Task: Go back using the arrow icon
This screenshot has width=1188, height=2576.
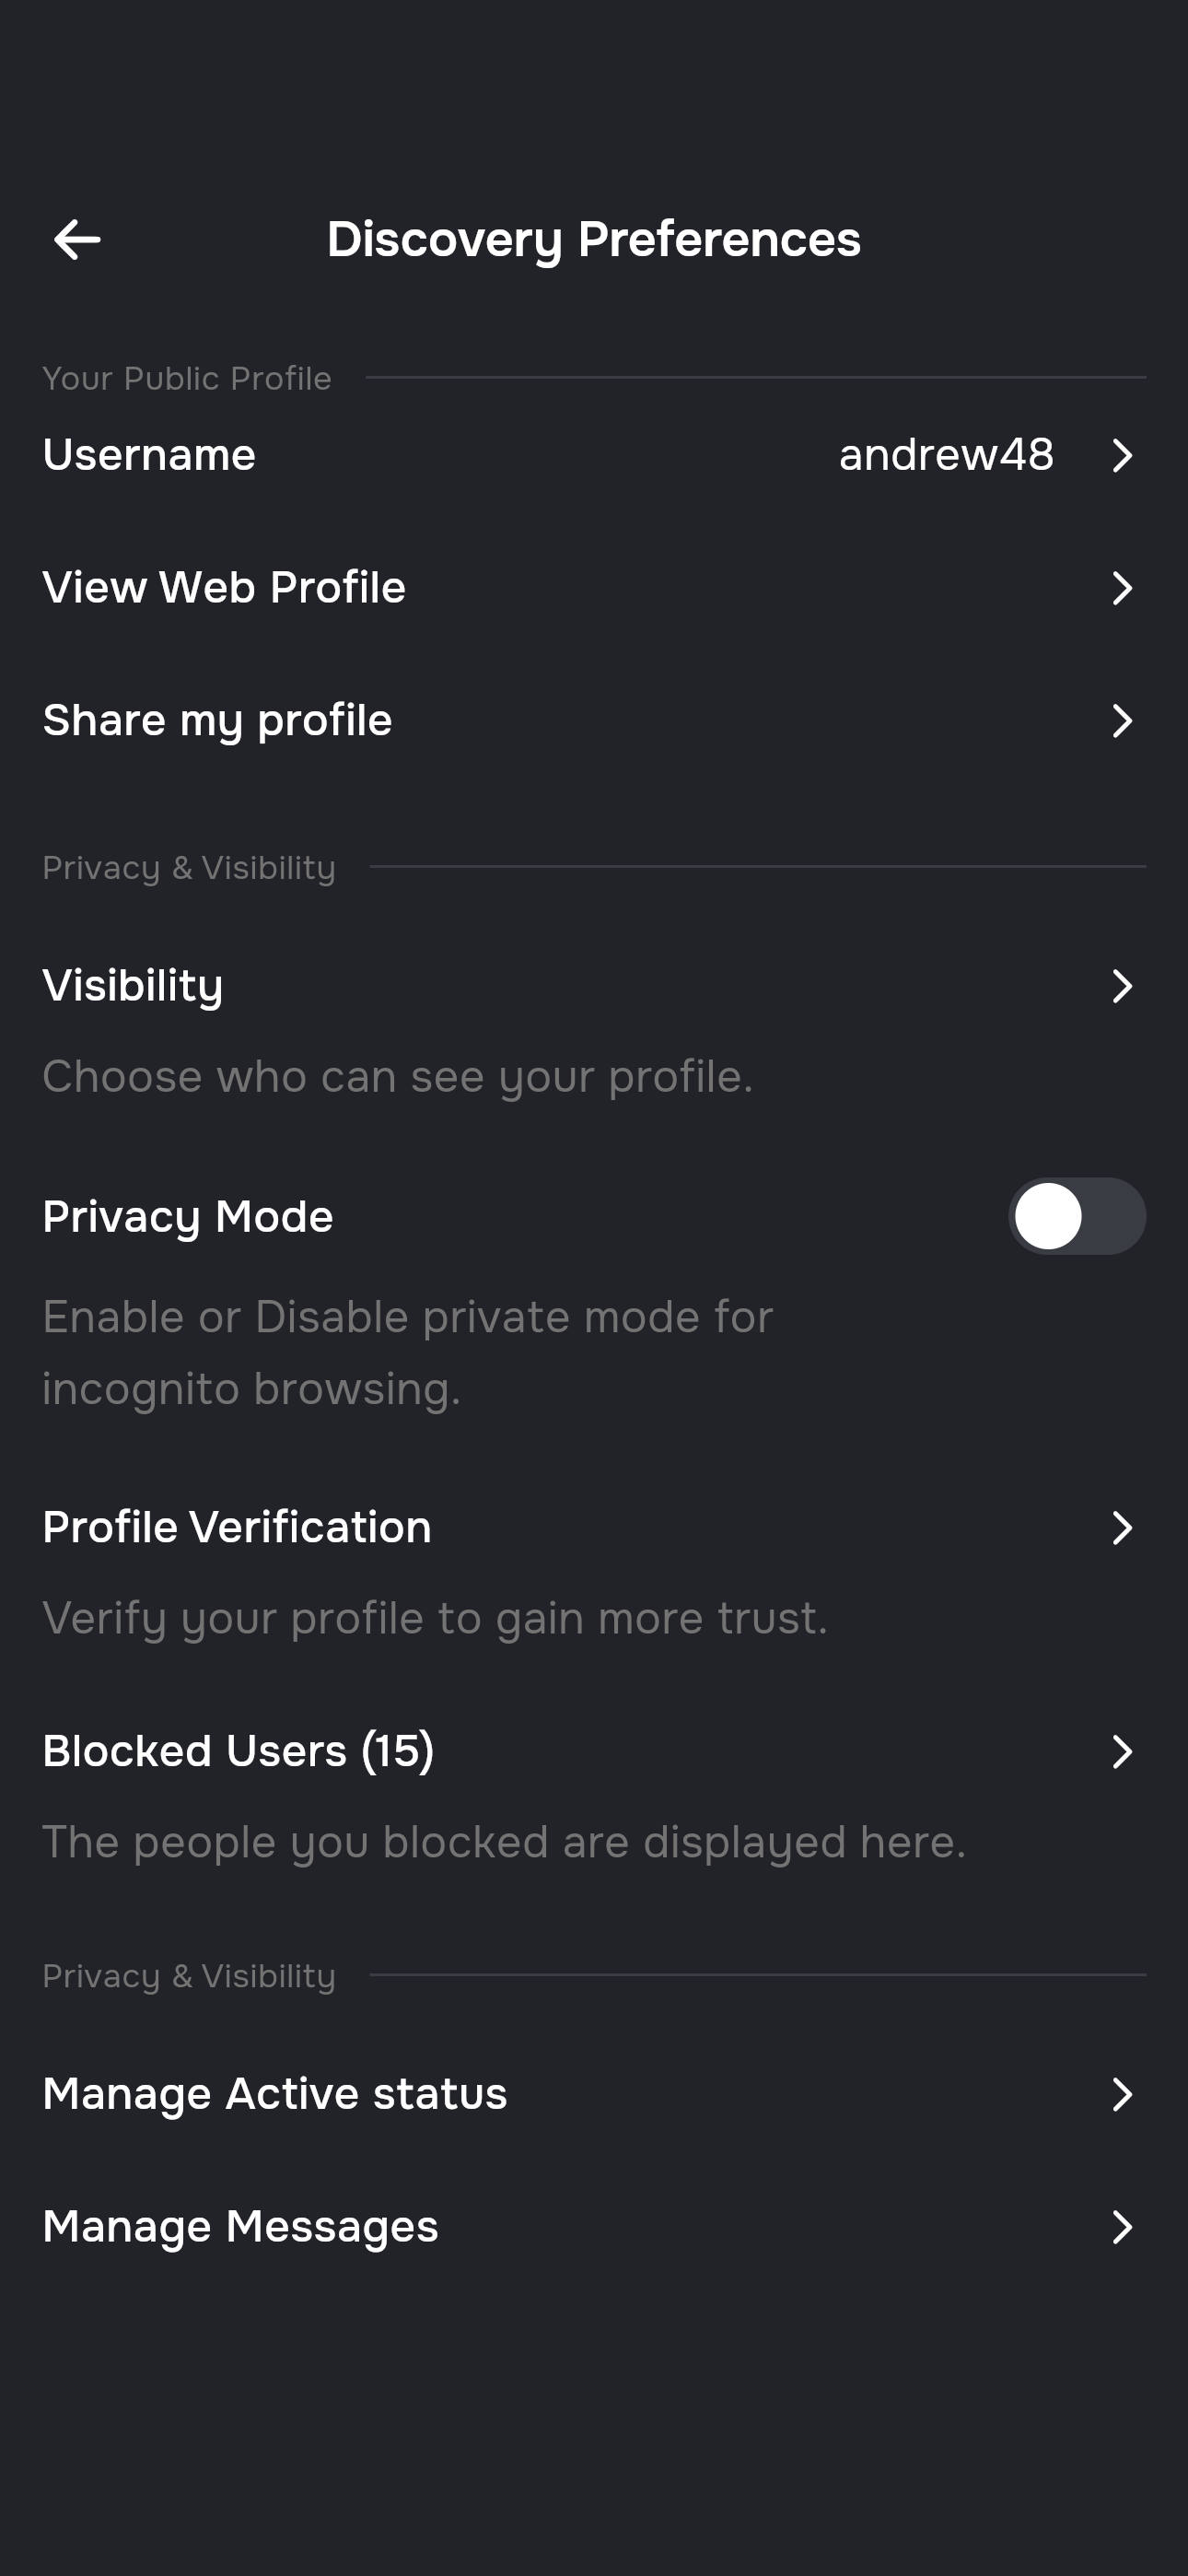Action: 77,240
